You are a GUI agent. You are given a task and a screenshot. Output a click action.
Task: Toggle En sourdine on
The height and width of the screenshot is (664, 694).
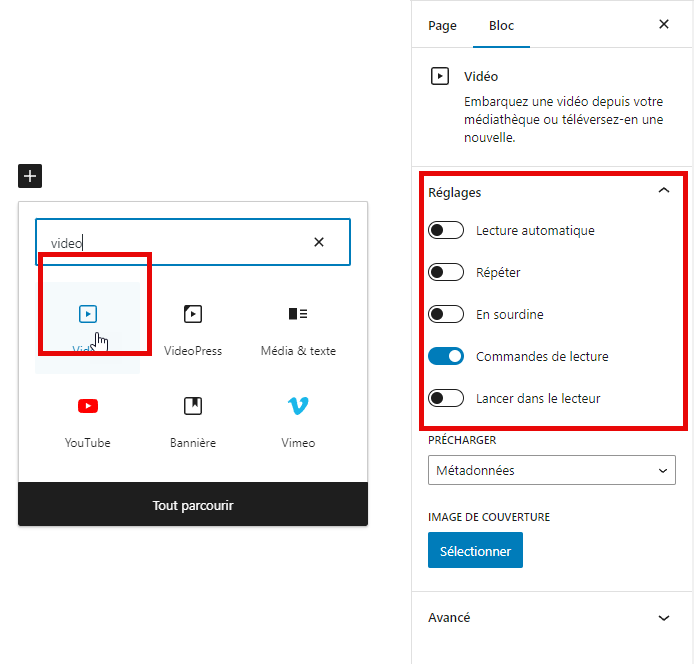(446, 315)
